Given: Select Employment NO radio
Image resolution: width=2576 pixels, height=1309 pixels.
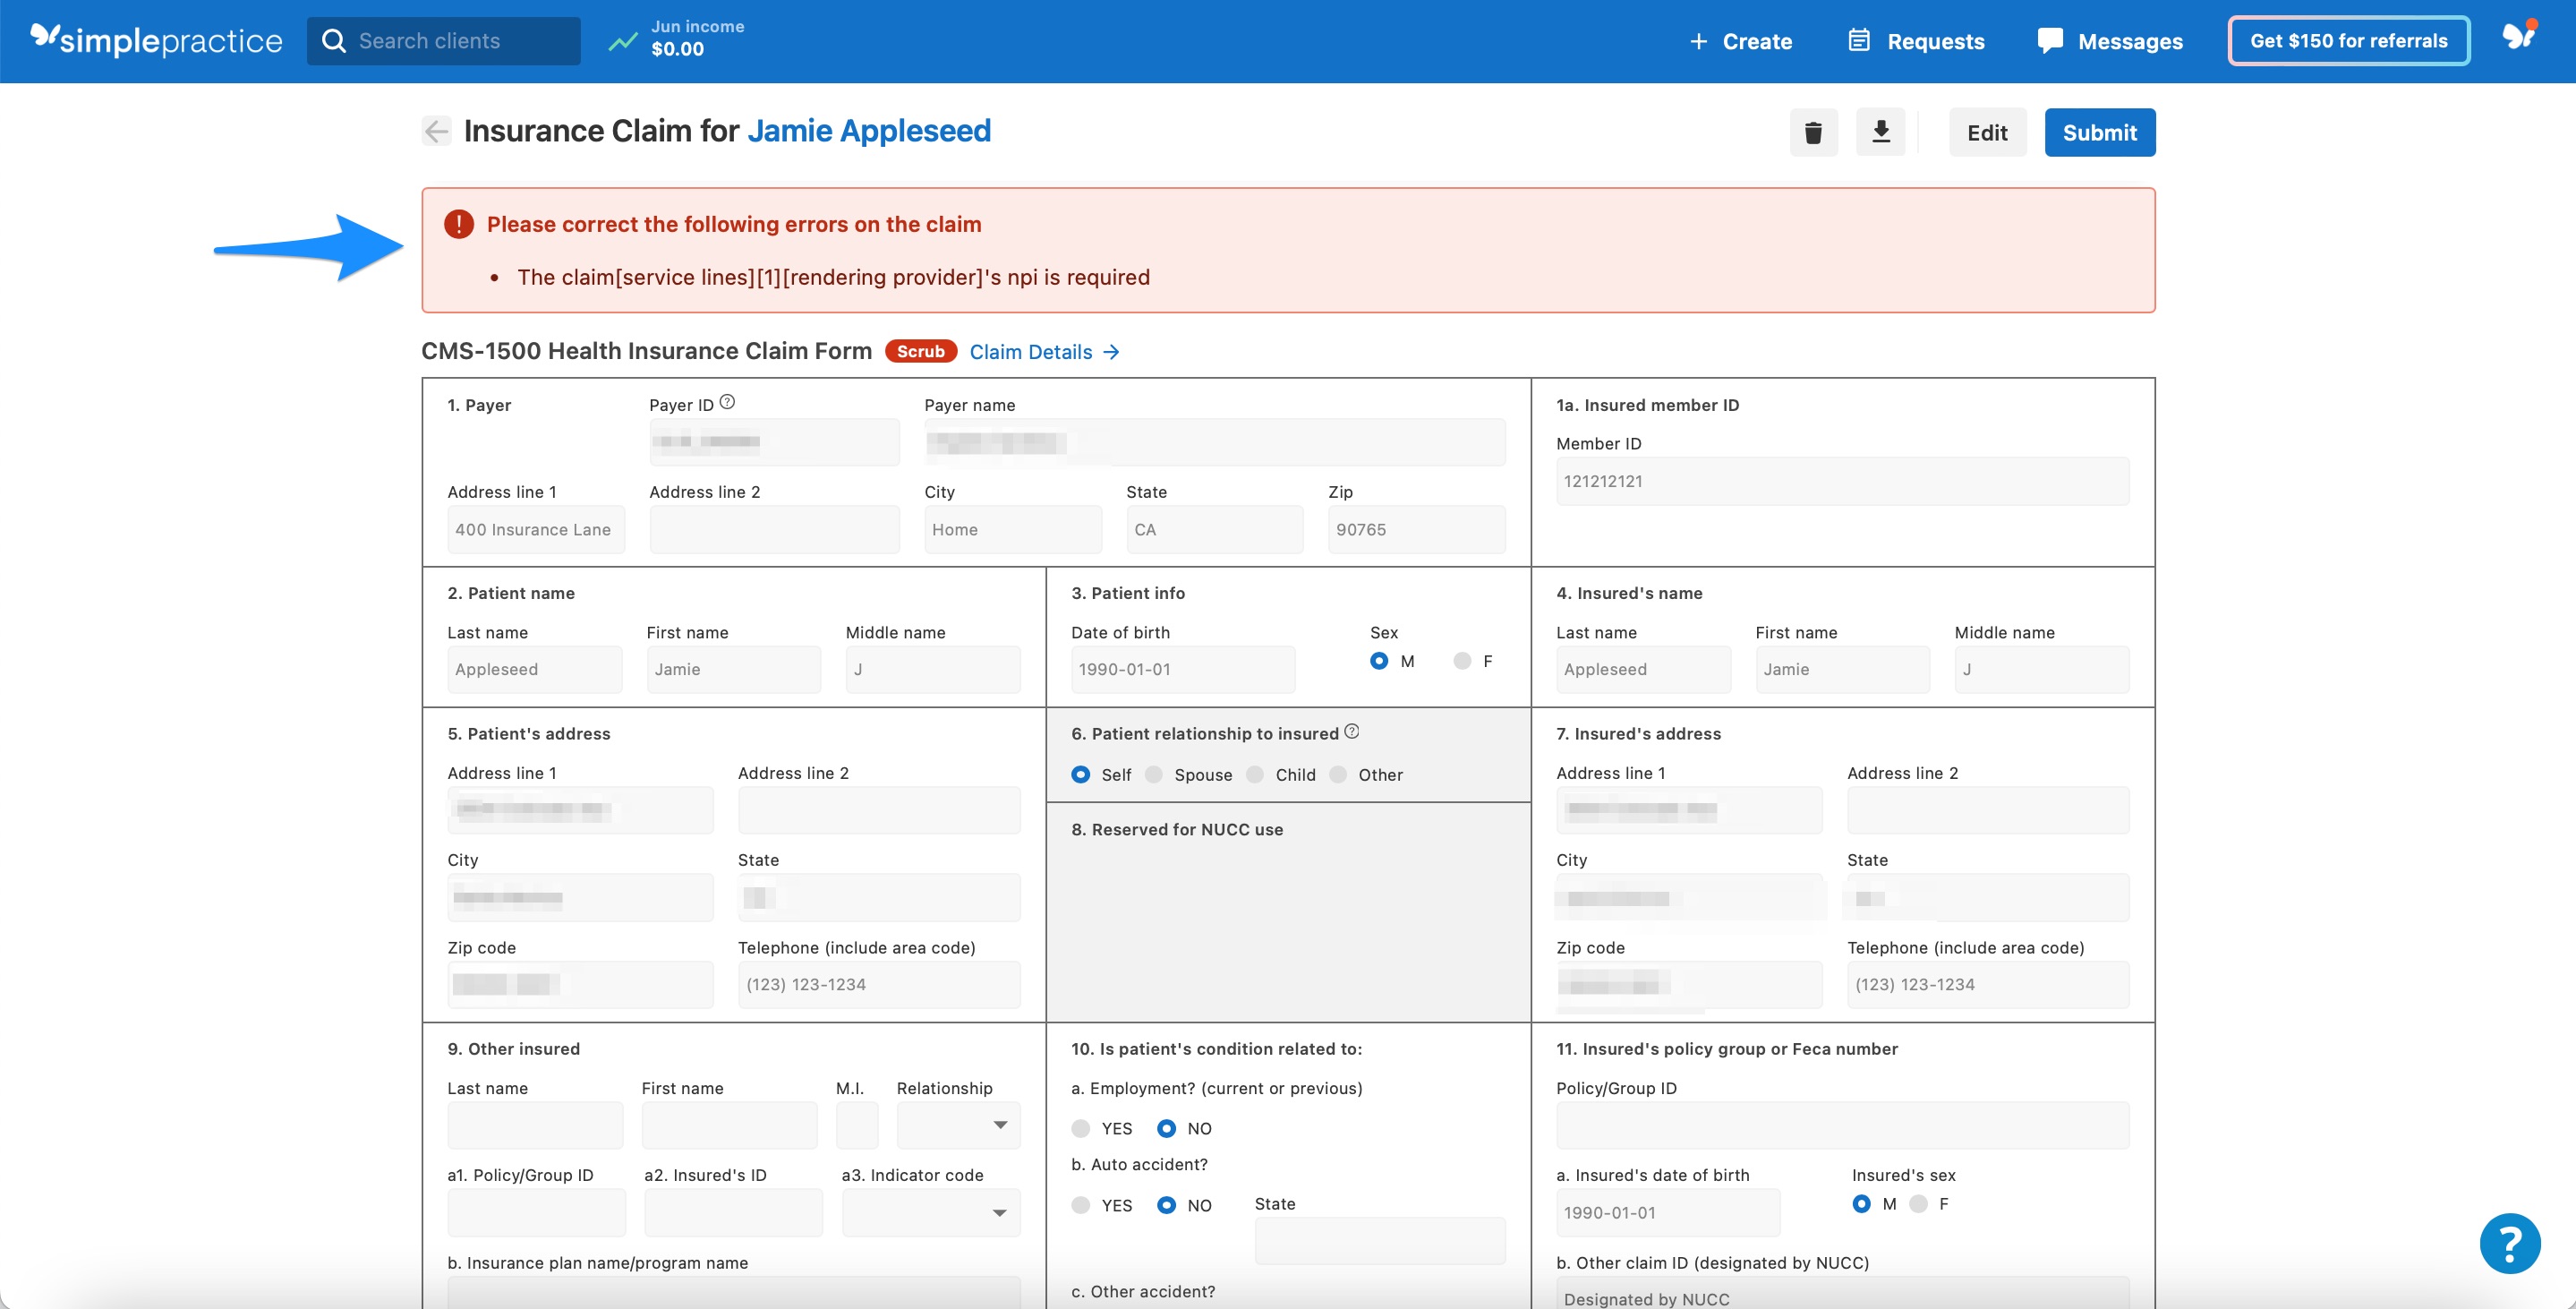Looking at the screenshot, I should point(1166,1128).
